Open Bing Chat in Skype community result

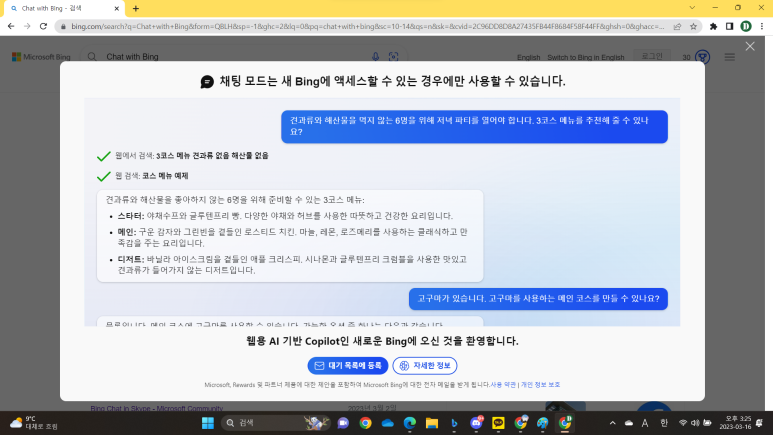click(x=157, y=408)
